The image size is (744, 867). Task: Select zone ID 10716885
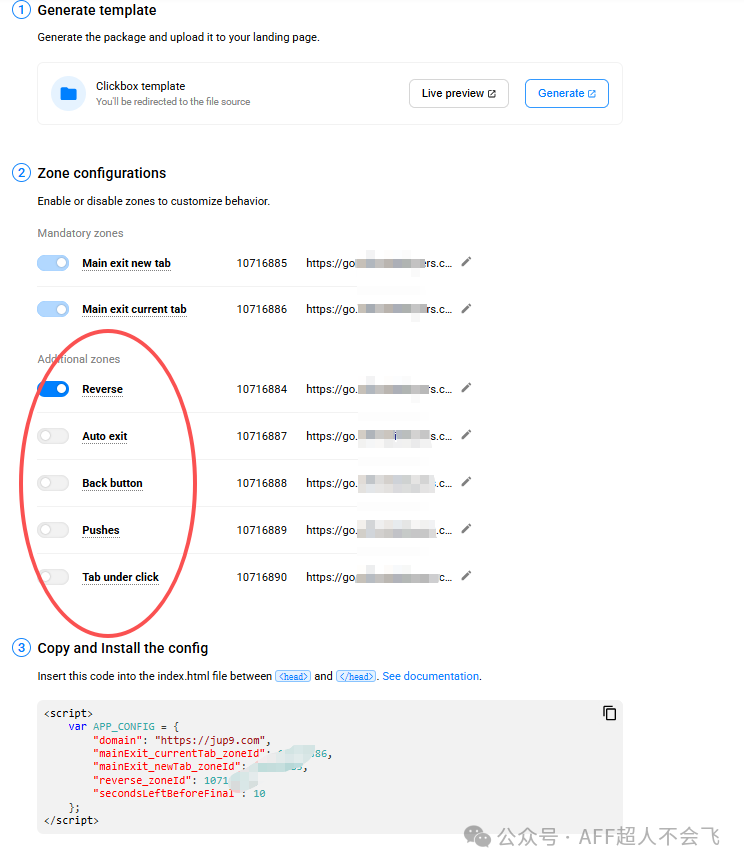coord(262,263)
